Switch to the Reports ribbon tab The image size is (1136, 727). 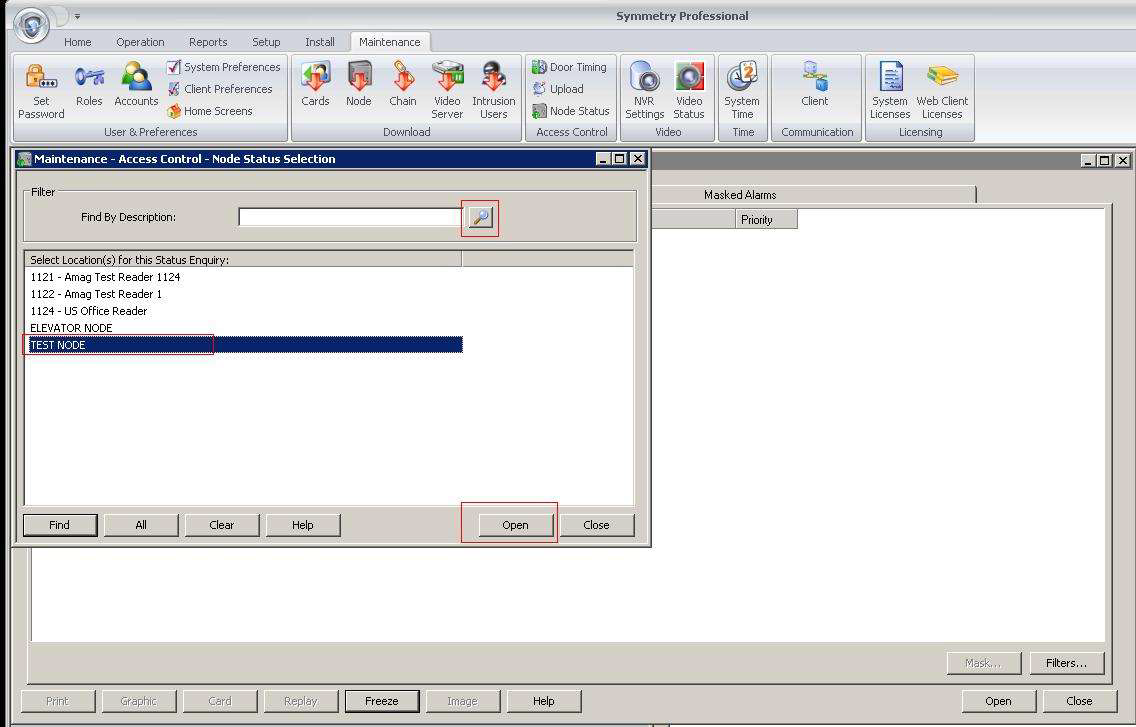(x=208, y=42)
